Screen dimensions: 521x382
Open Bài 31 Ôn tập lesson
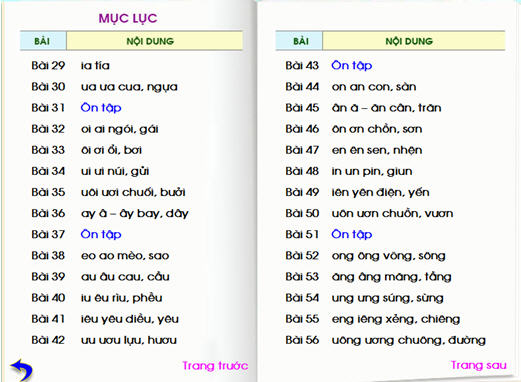pyautogui.click(x=101, y=108)
